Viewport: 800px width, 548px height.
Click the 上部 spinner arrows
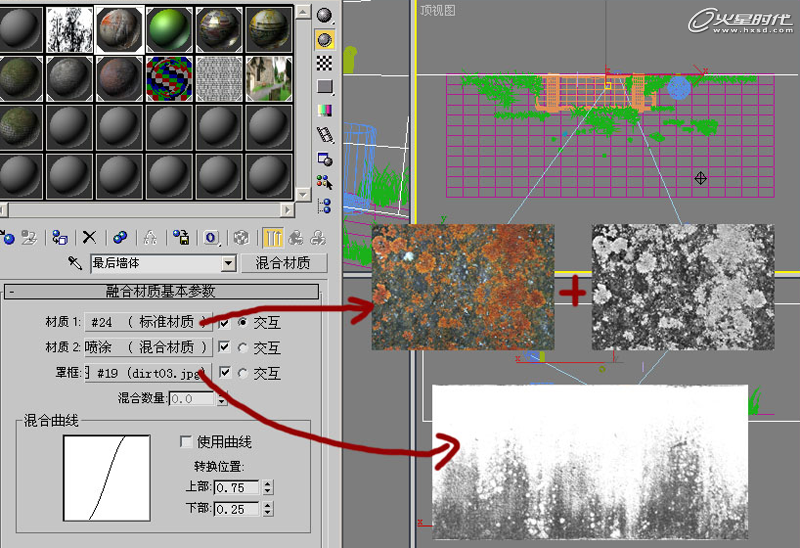coord(268,487)
